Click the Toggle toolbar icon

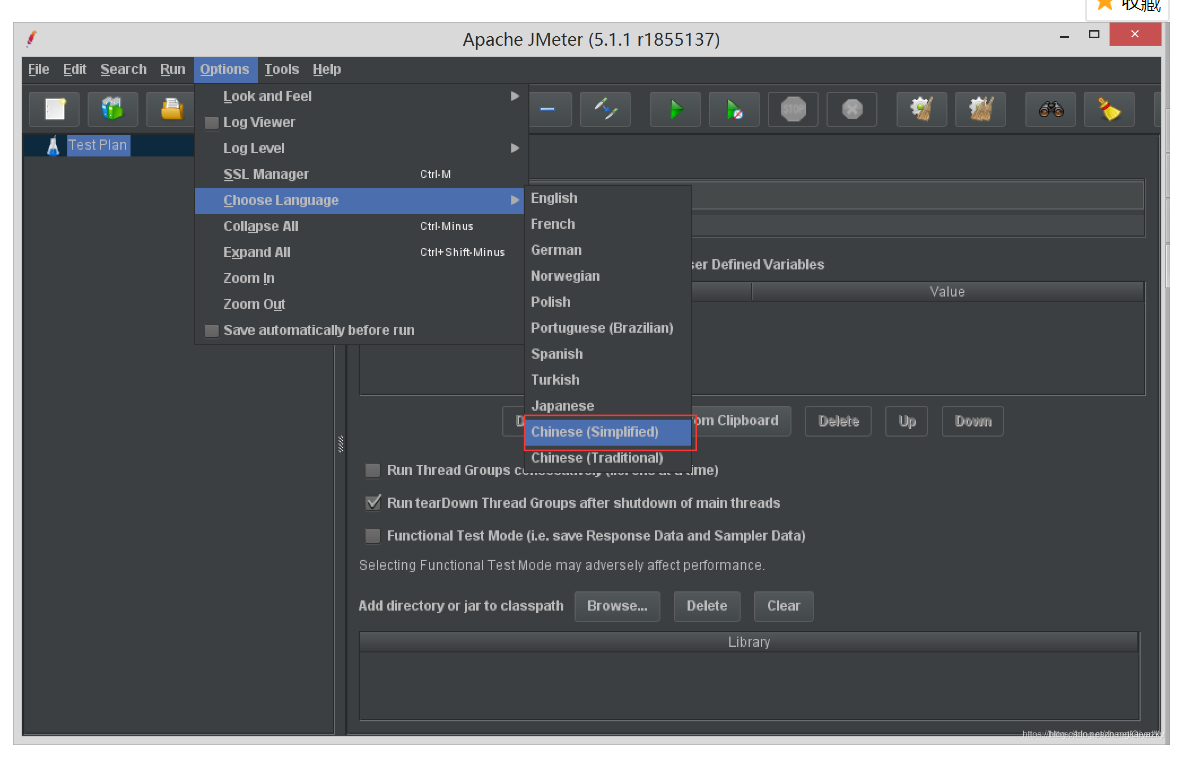pos(605,109)
